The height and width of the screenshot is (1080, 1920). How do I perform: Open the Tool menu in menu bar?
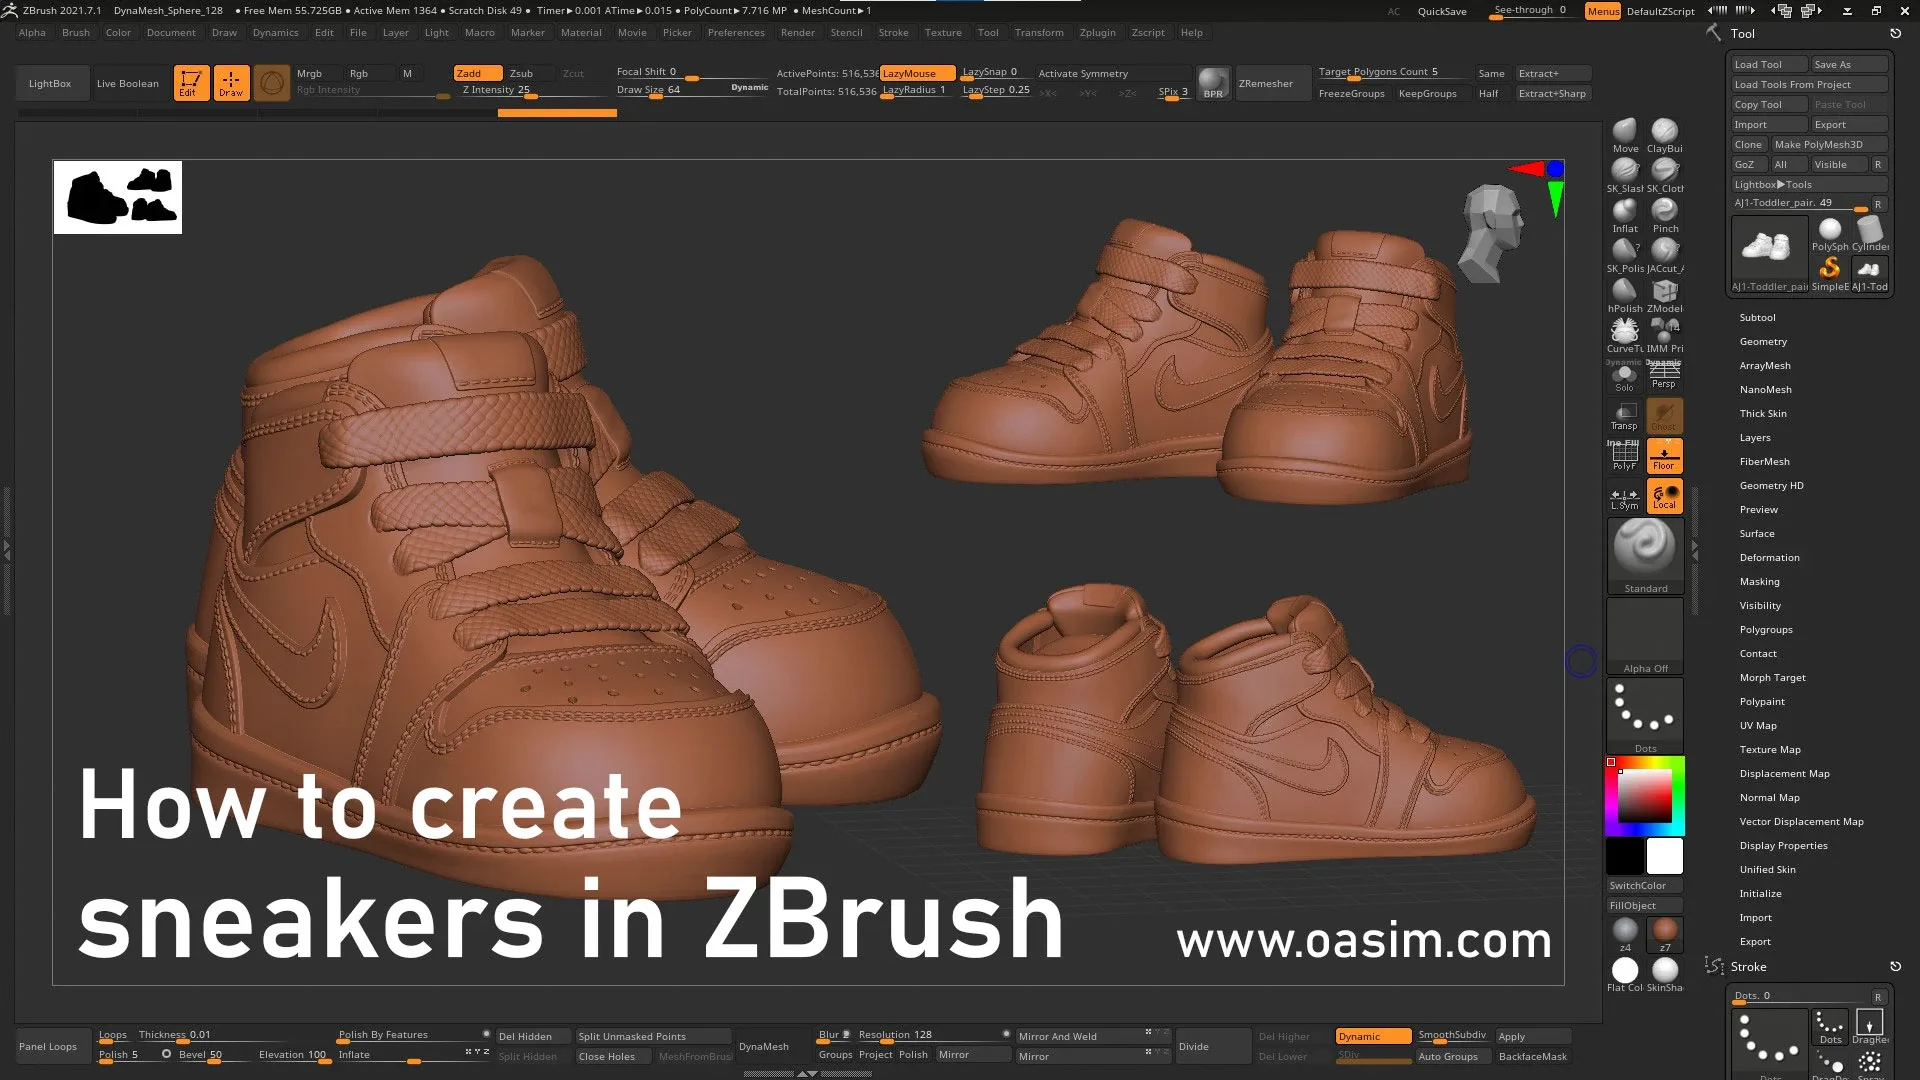click(x=988, y=32)
